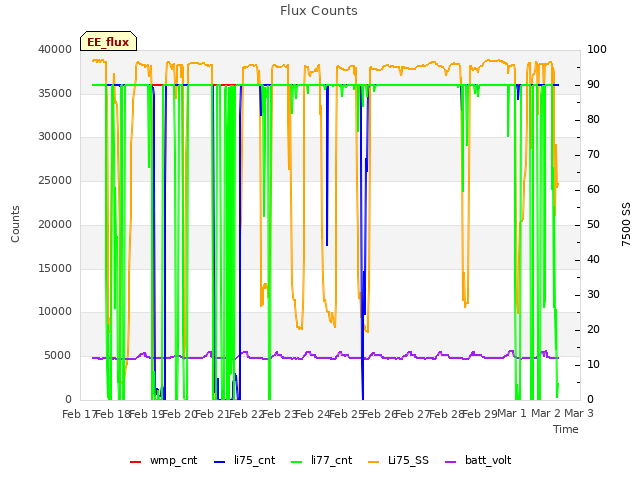Click the 20000 left axis tick label
The width and height of the screenshot is (640, 480).
tap(55, 224)
